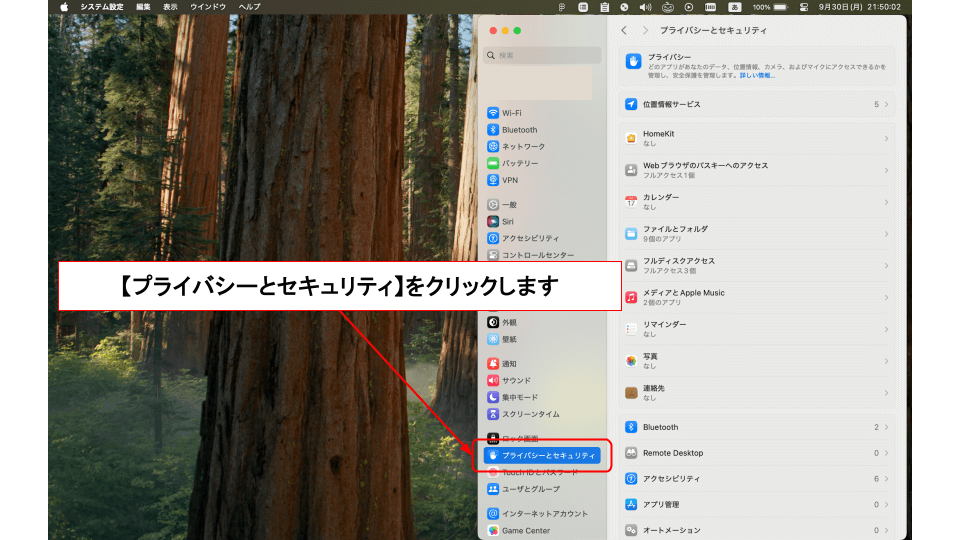
Task: Open Wi-Fi settings in sidebar
Action: point(511,113)
